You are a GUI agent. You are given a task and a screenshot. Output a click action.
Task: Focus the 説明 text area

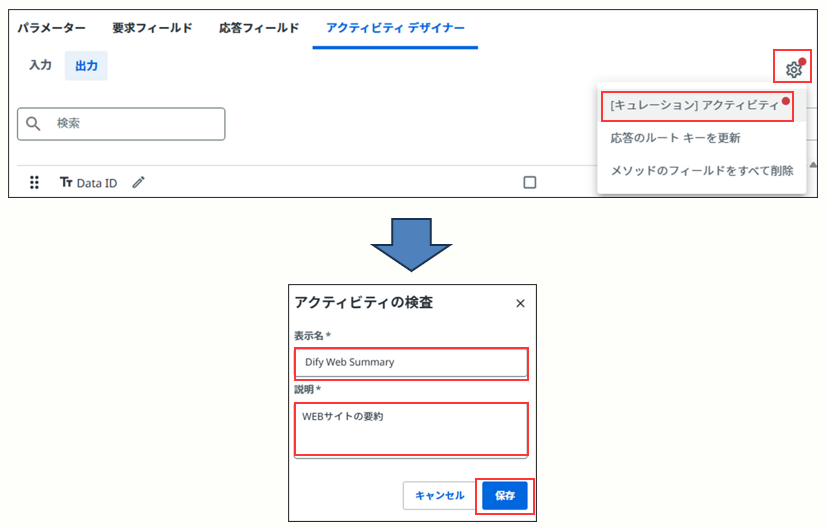411,428
